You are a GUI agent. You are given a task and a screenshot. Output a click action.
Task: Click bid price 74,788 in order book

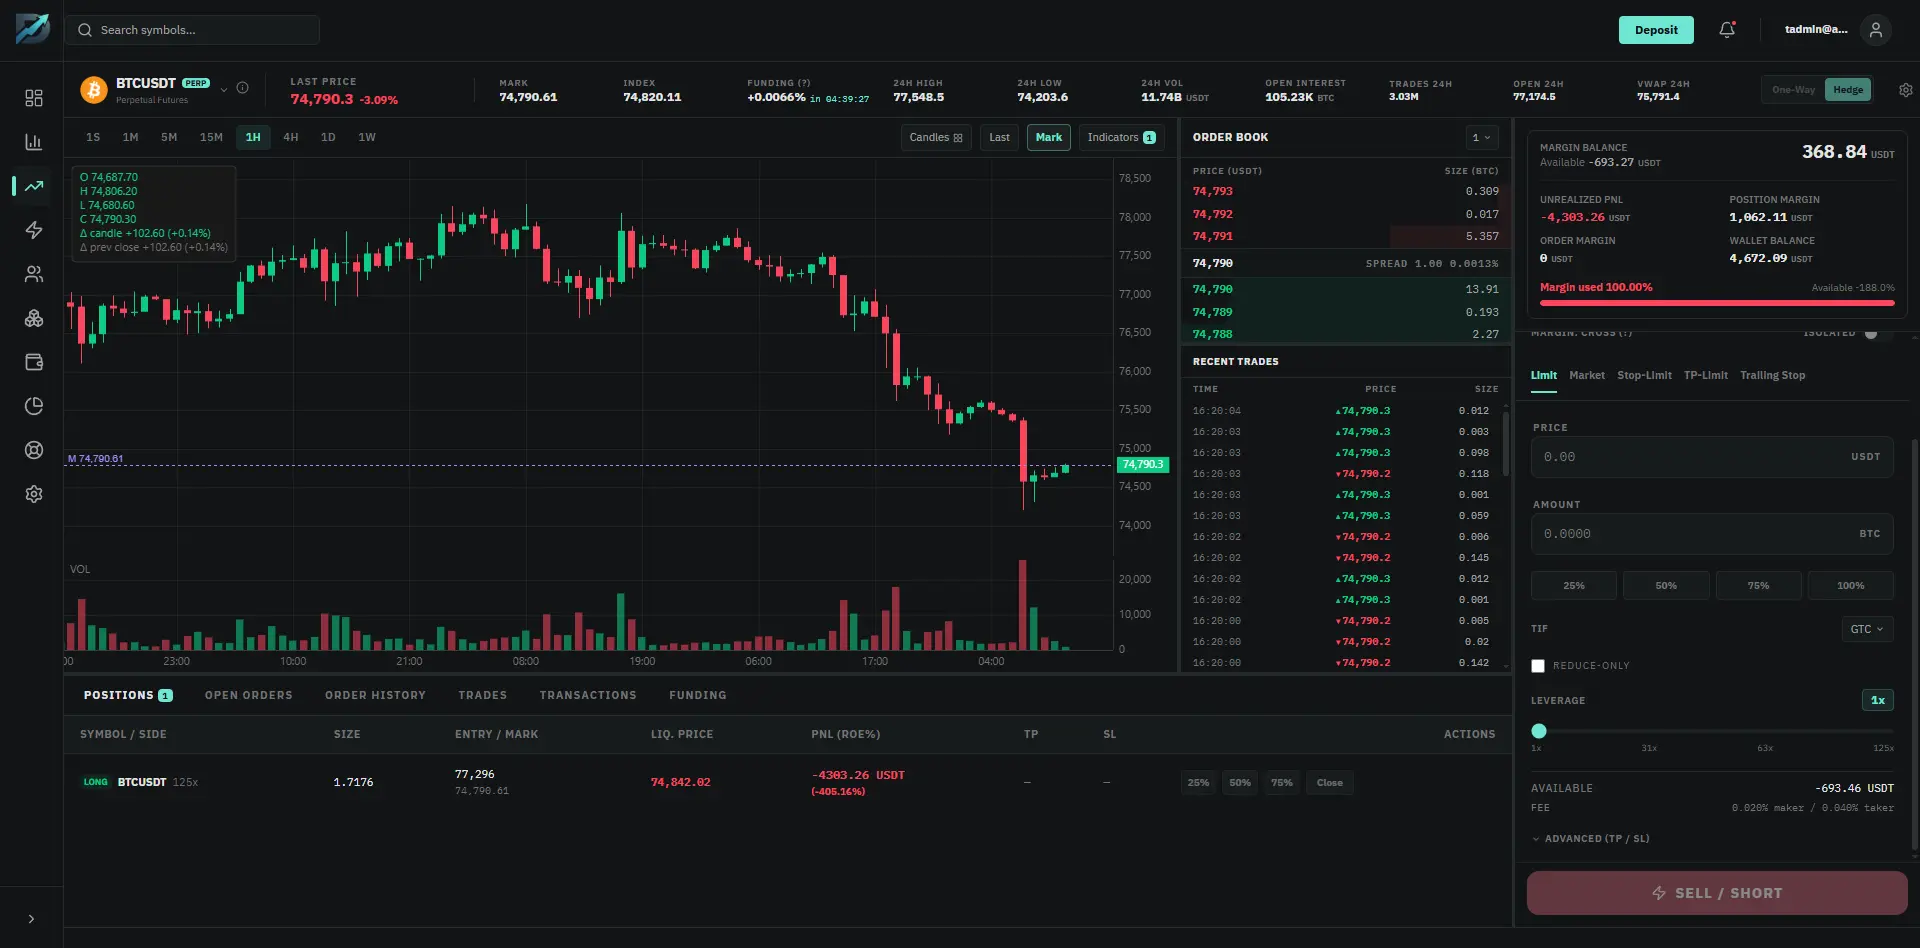pos(1212,335)
